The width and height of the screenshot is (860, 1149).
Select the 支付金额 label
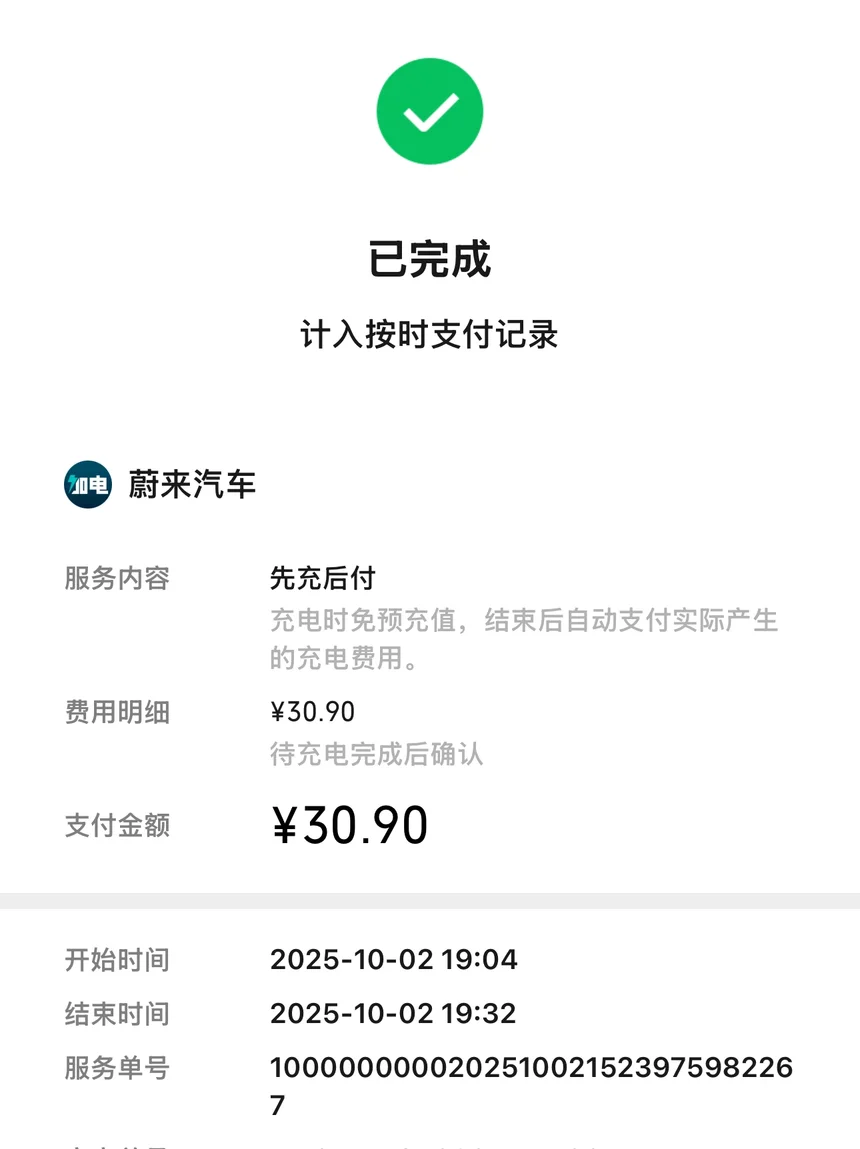click(117, 826)
